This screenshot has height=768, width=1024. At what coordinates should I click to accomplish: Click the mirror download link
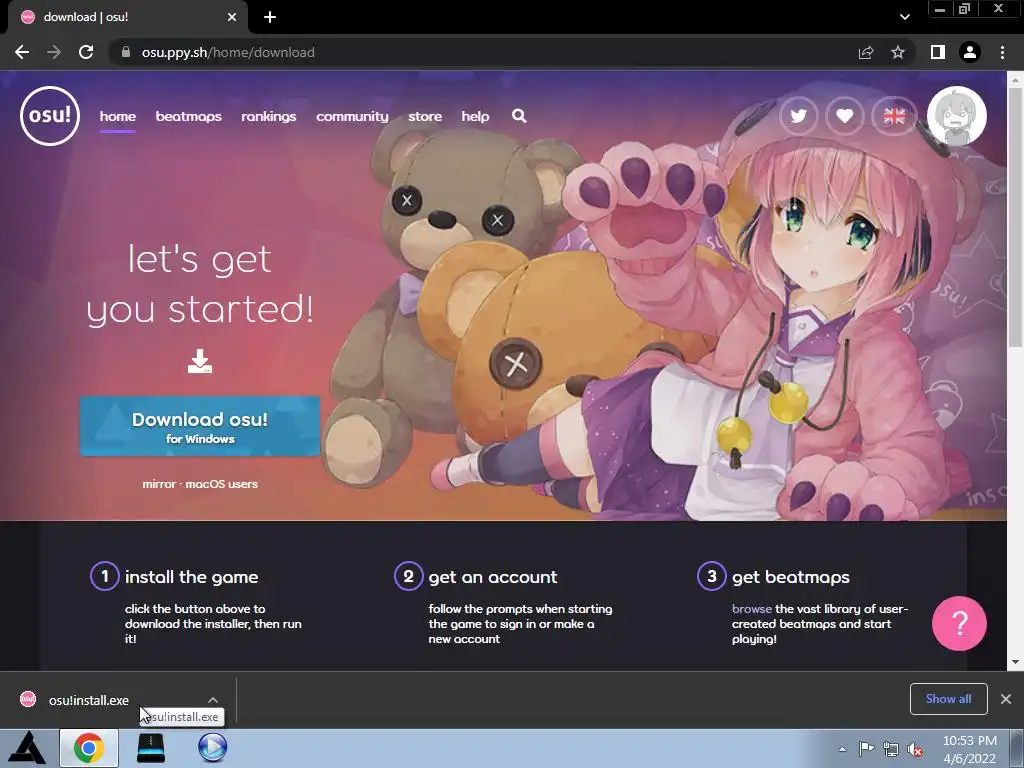pyautogui.click(x=159, y=484)
